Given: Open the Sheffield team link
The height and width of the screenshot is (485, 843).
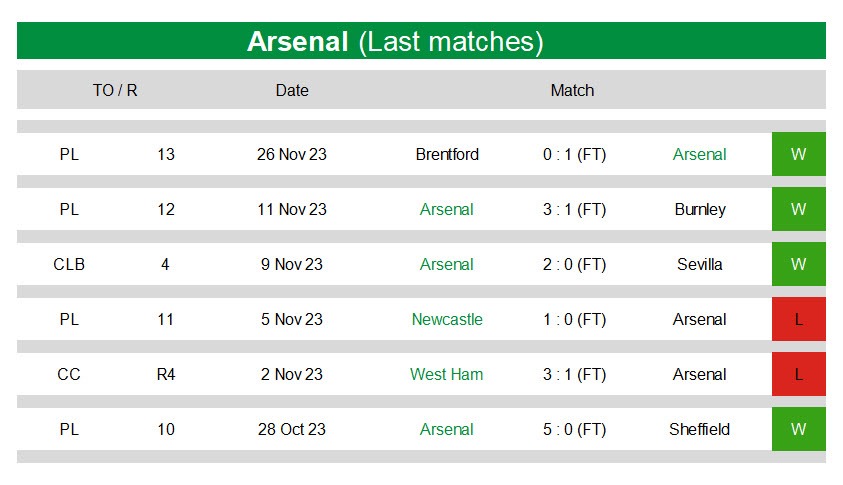Looking at the screenshot, I should coord(699,429).
